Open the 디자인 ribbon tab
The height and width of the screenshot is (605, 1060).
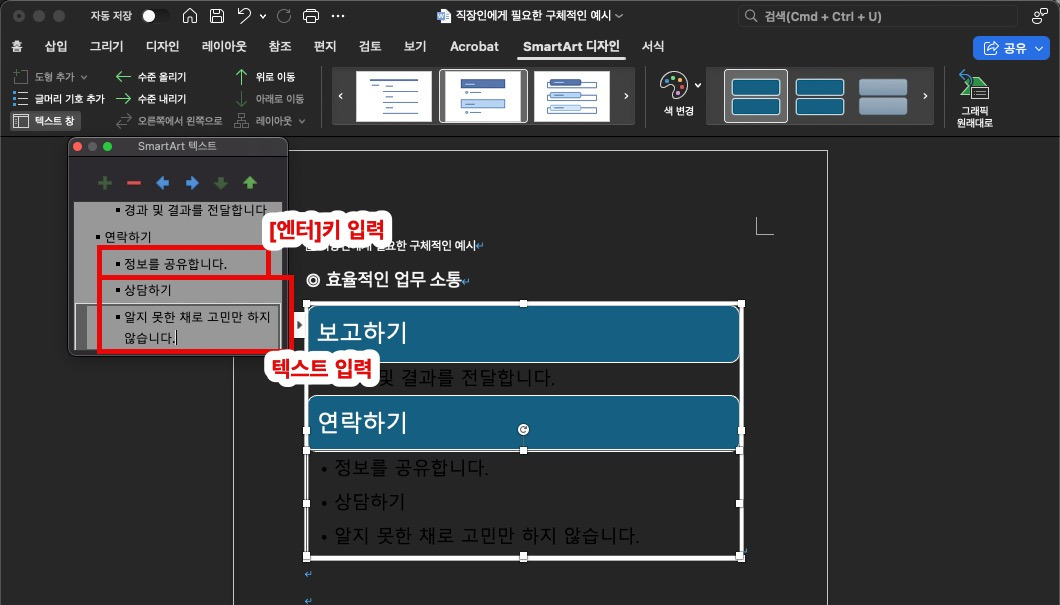(162, 46)
